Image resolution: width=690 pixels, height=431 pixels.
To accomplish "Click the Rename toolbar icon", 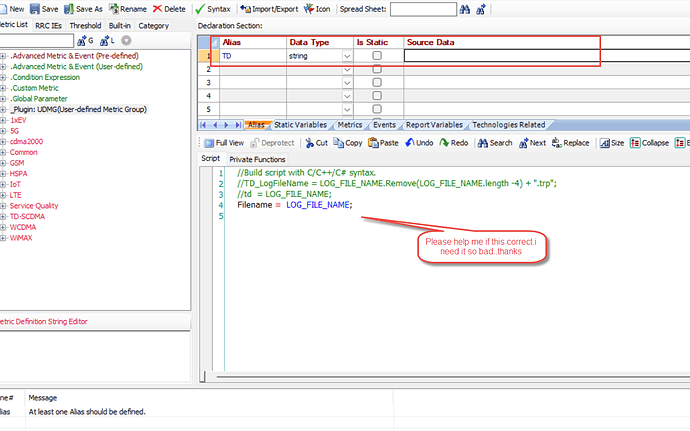I will [x=114, y=9].
